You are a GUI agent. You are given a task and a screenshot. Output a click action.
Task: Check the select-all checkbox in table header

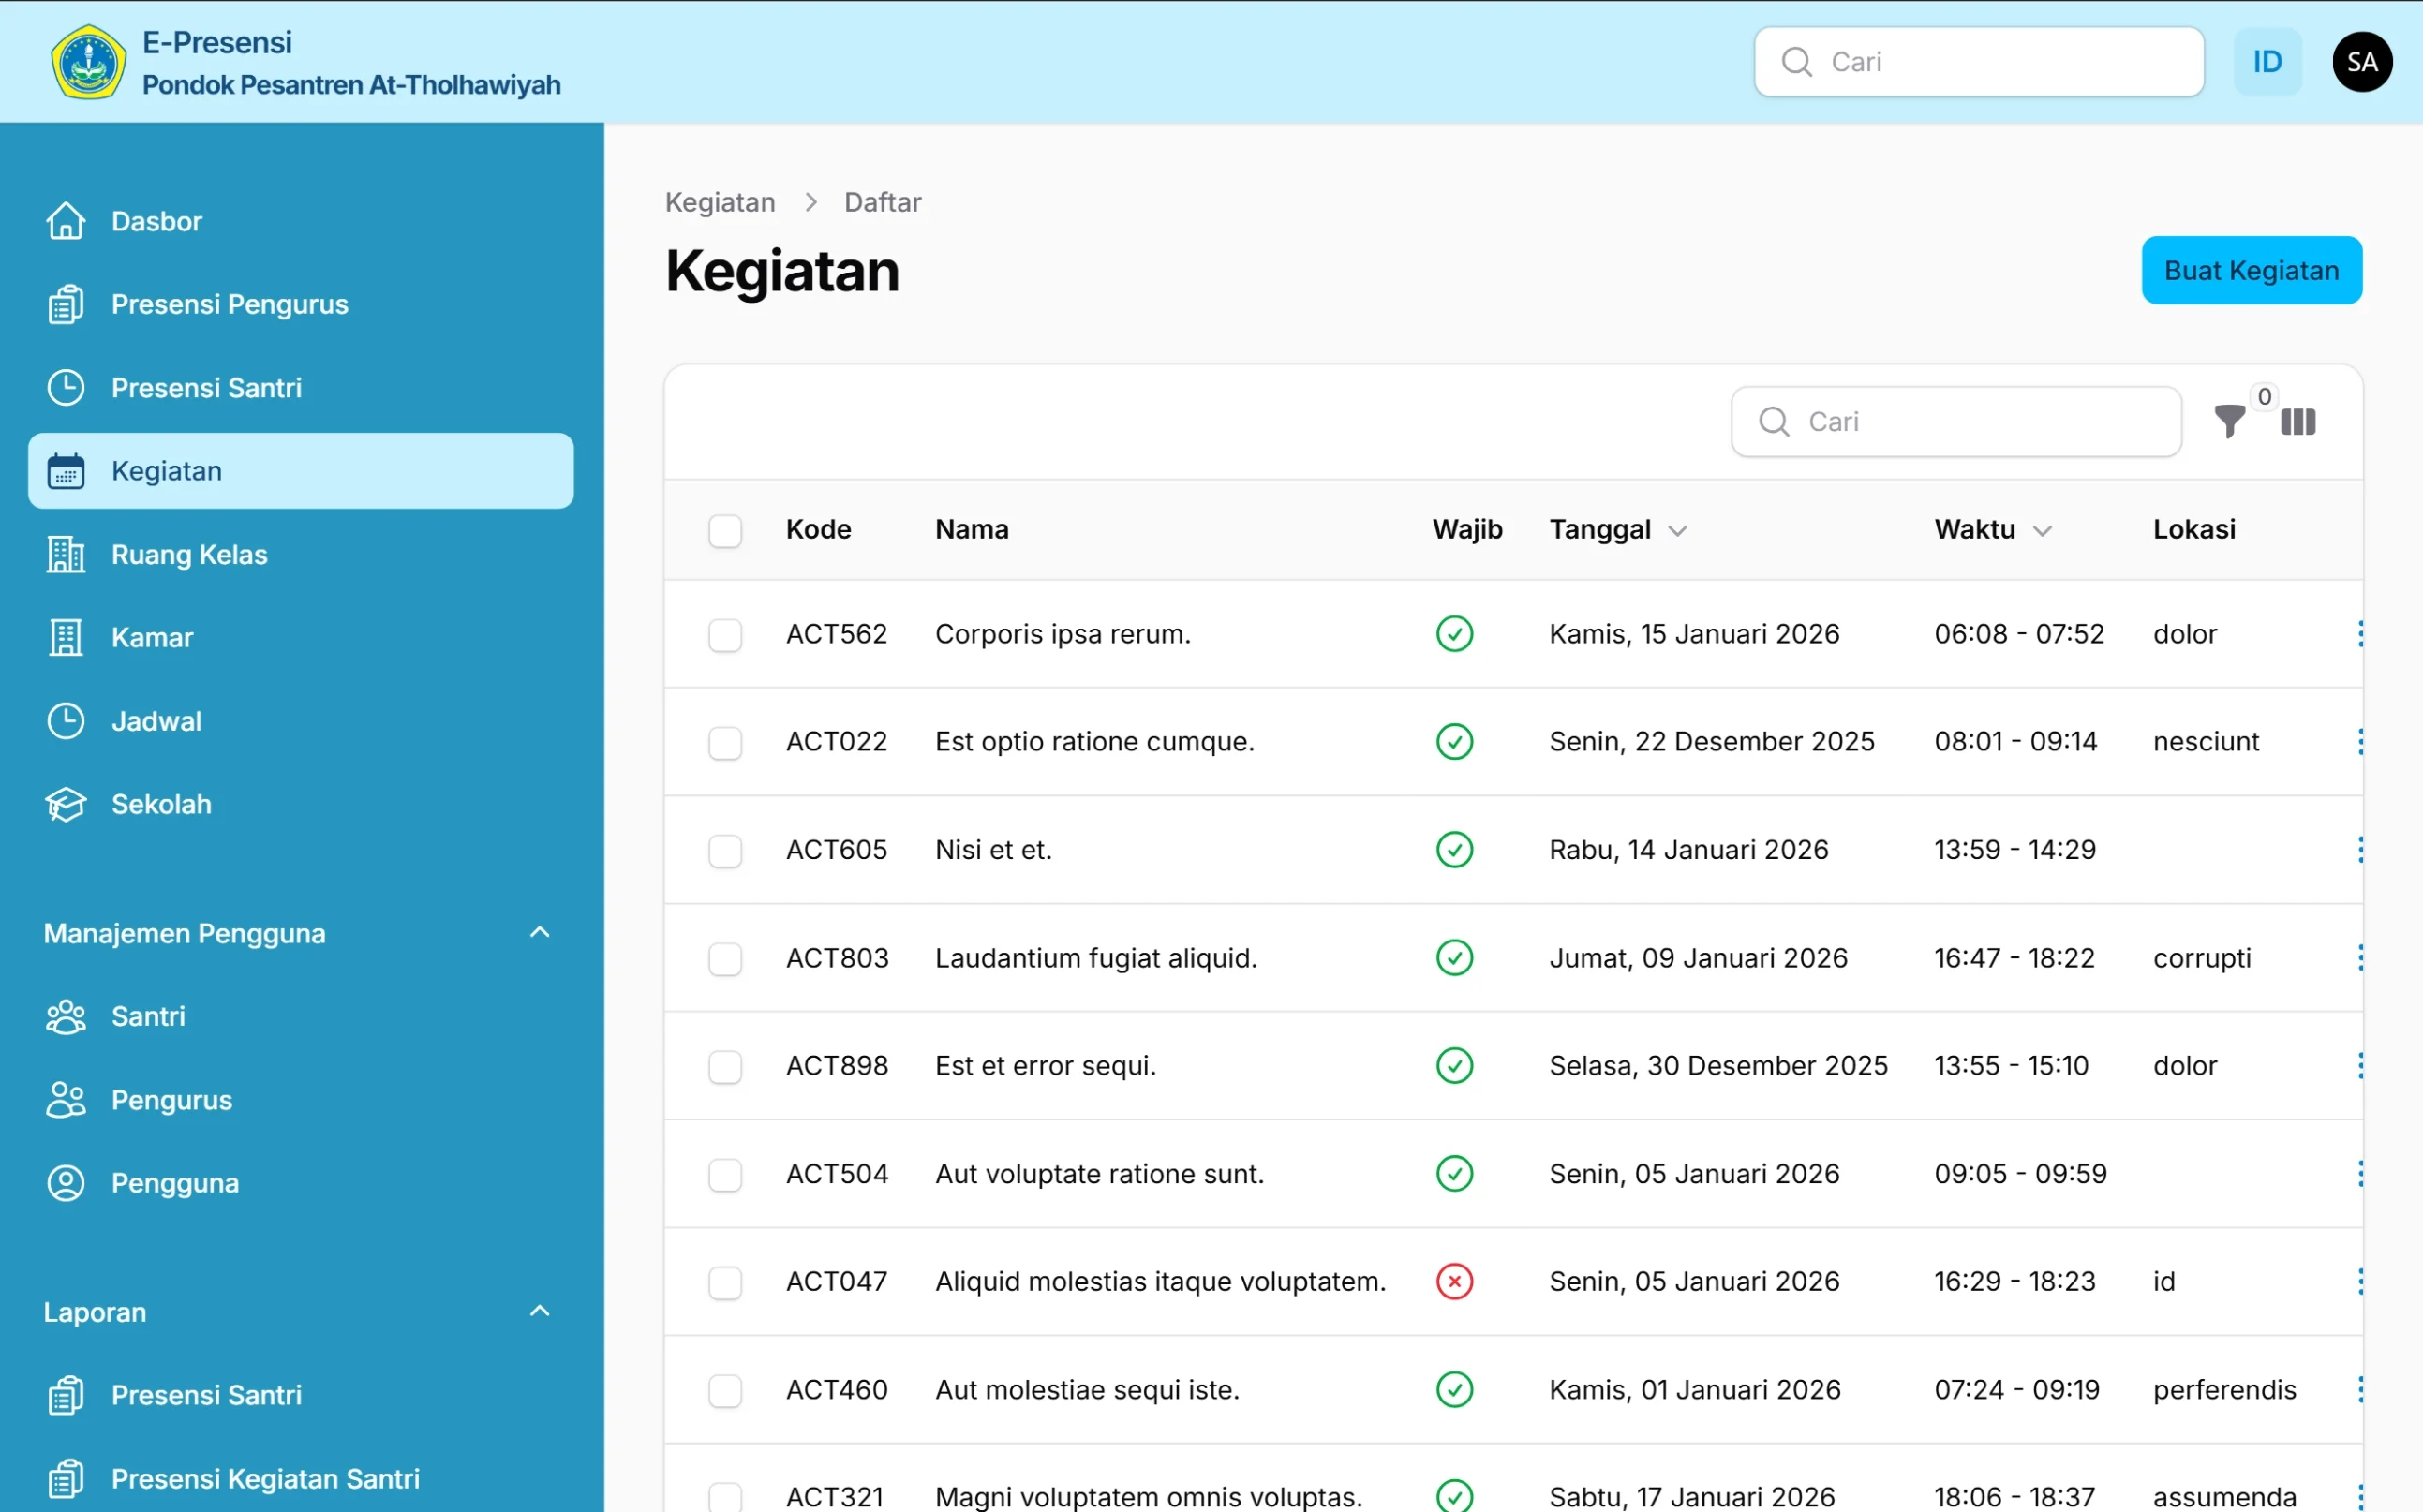point(725,530)
